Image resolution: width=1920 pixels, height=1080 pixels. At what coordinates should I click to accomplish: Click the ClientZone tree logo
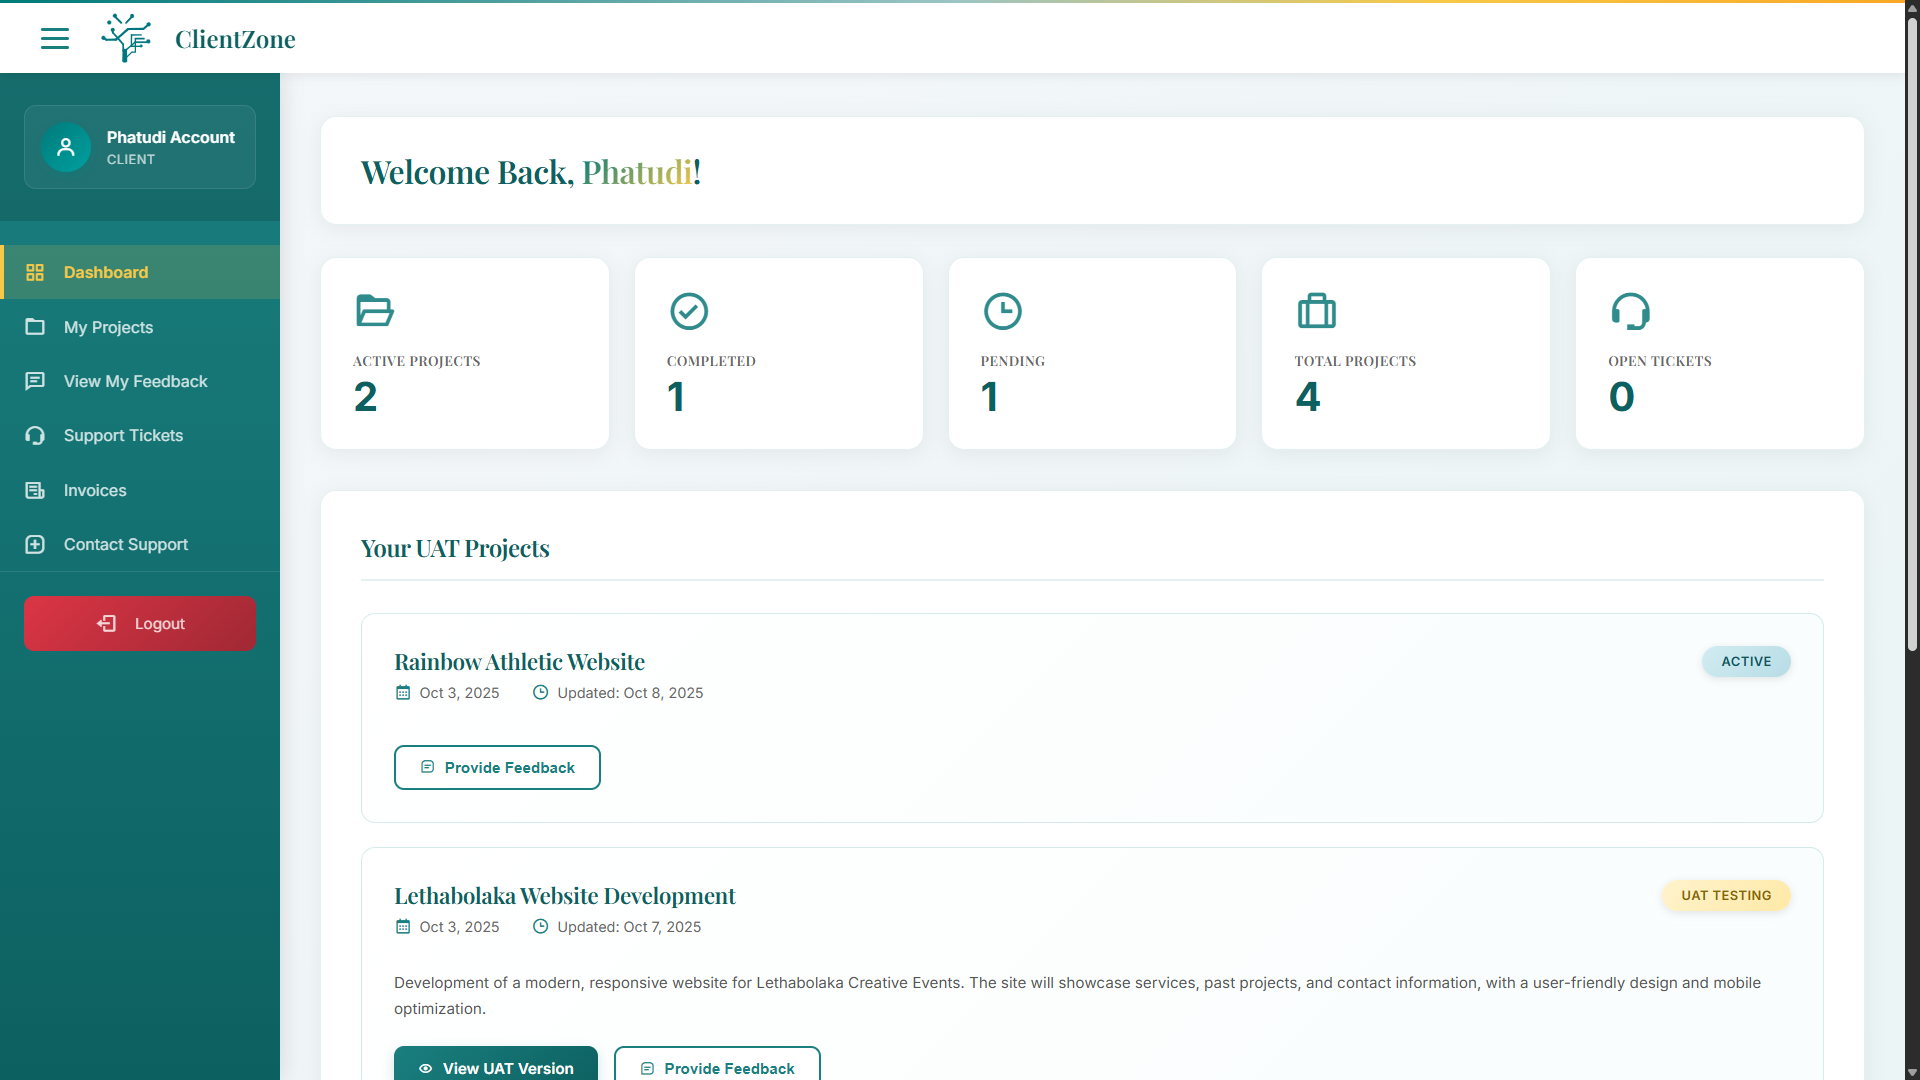pyautogui.click(x=125, y=37)
